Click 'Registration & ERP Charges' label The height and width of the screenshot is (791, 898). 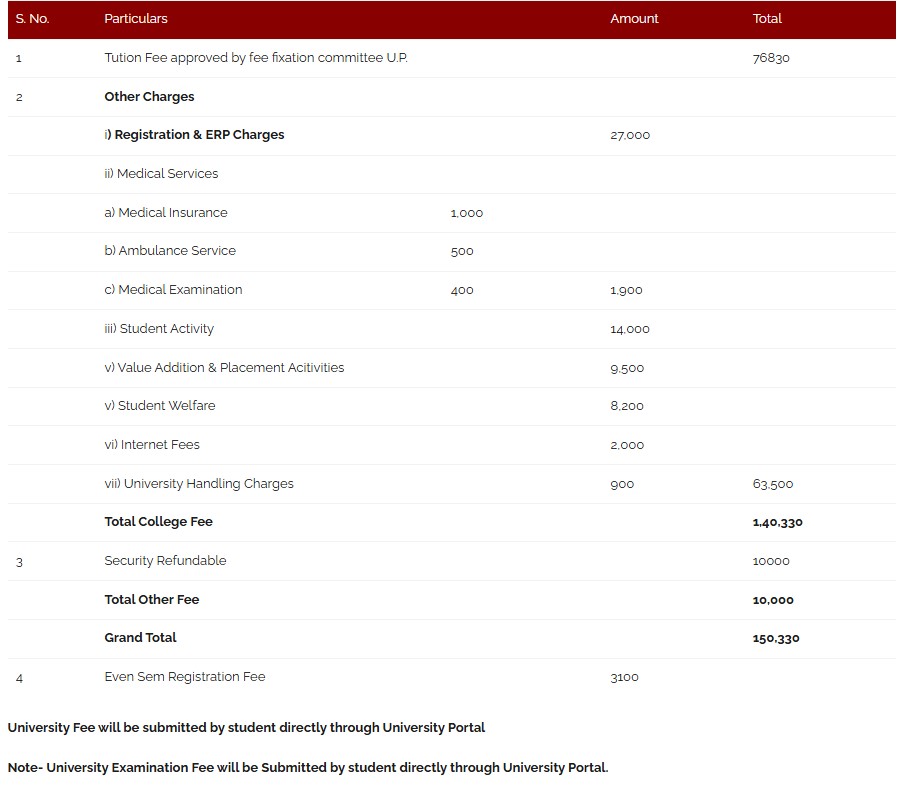click(194, 135)
